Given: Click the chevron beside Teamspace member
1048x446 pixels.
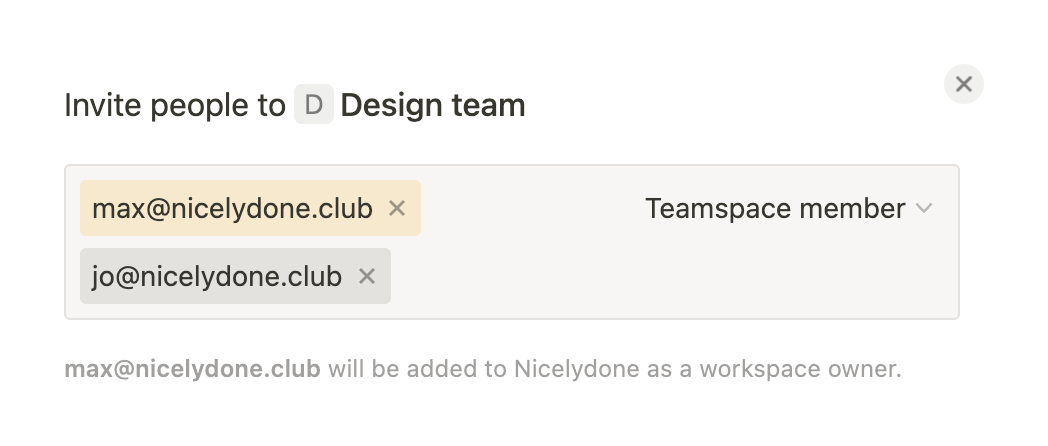Looking at the screenshot, I should click(x=924, y=208).
